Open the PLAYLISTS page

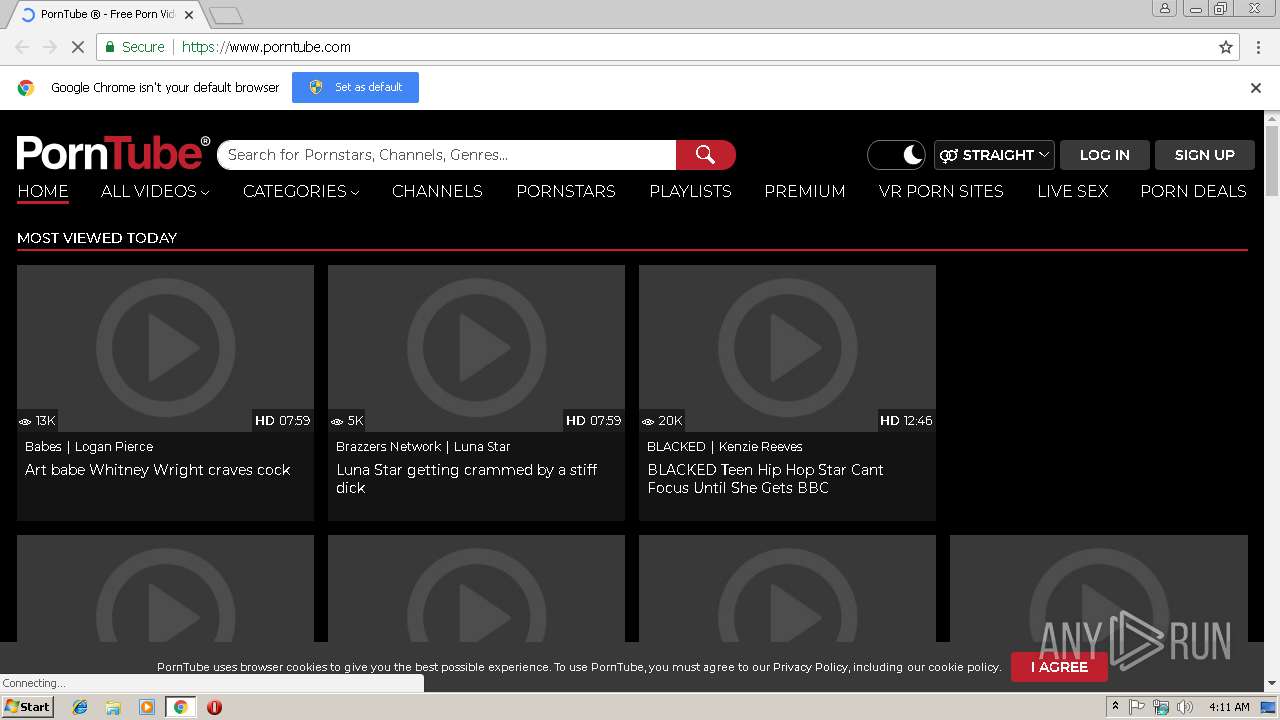[690, 191]
